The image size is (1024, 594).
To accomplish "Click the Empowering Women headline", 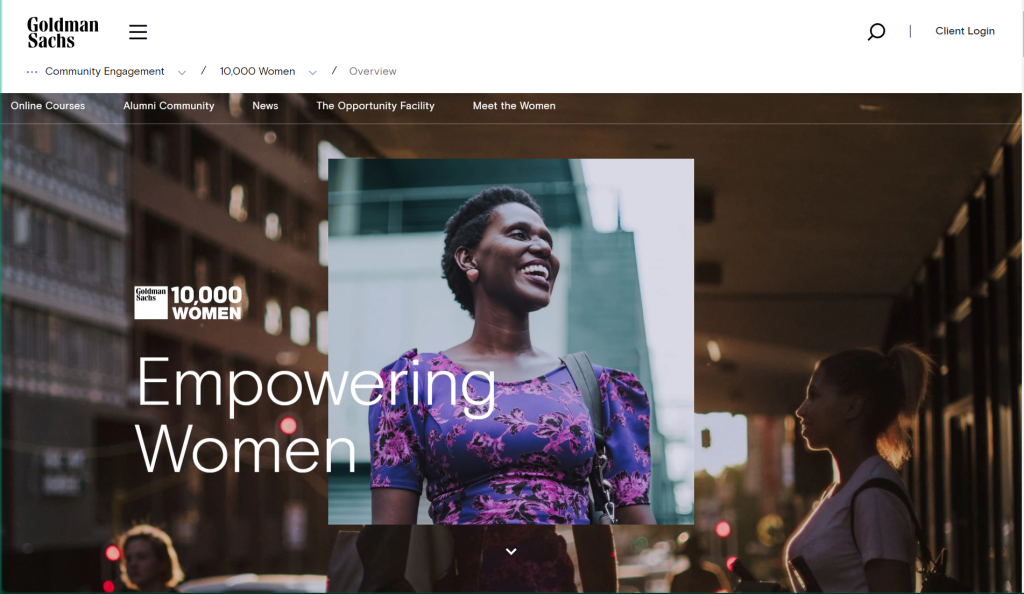I will 315,415.
